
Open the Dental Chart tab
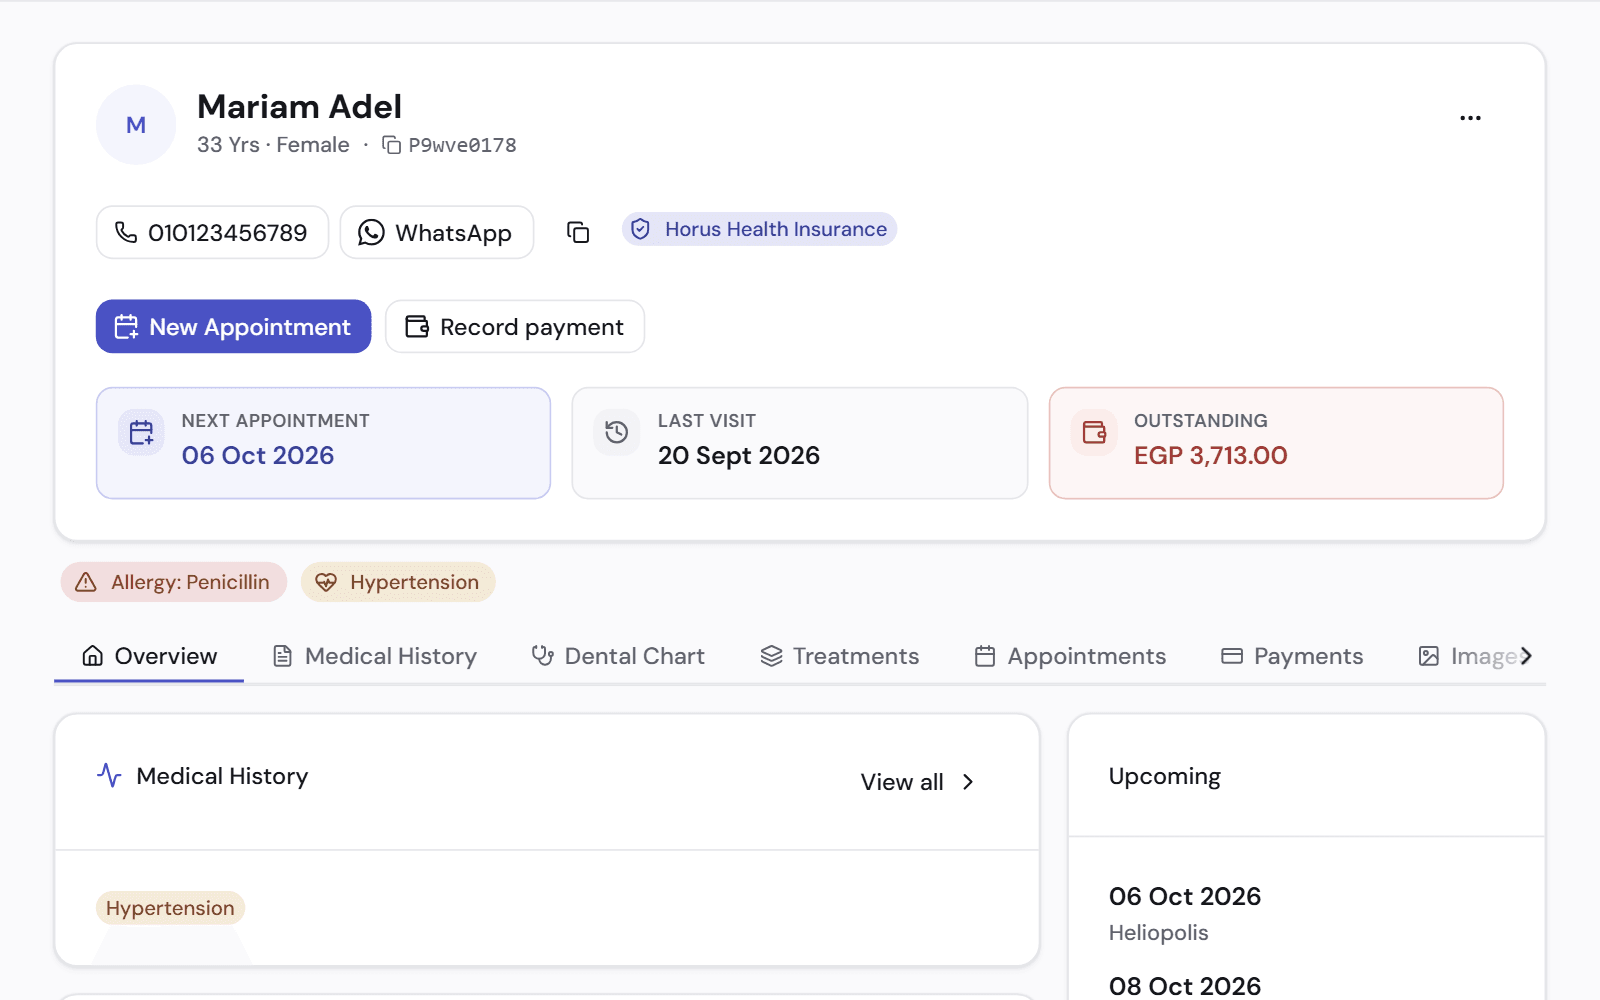(618, 656)
